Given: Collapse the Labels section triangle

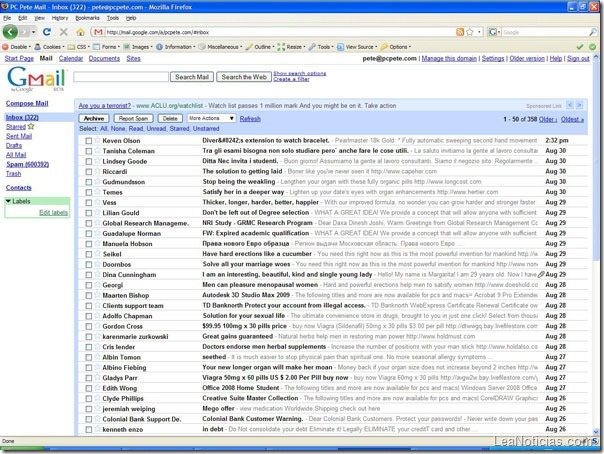Looking at the screenshot, I should coord(8,201).
